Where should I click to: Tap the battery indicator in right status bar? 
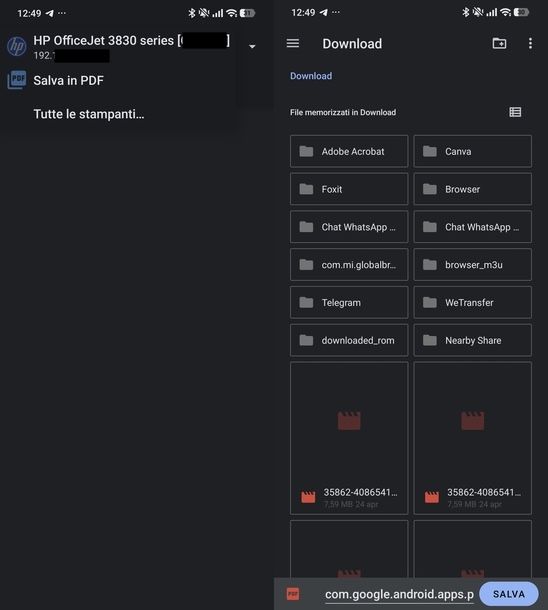[x=521, y=12]
